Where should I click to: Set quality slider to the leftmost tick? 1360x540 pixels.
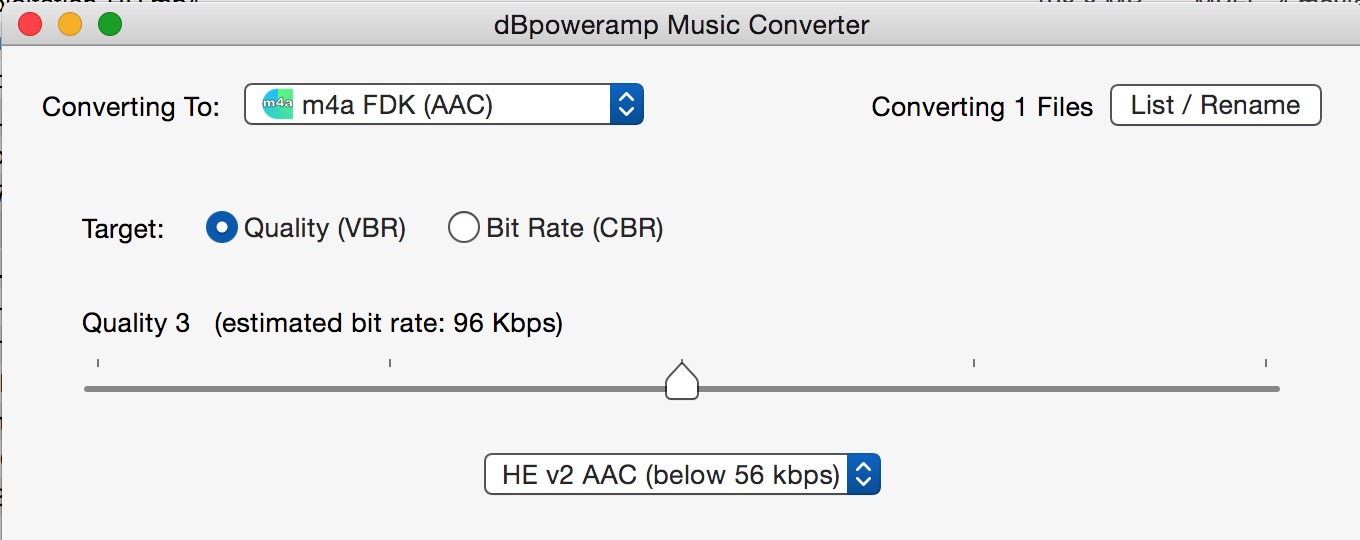(98, 388)
